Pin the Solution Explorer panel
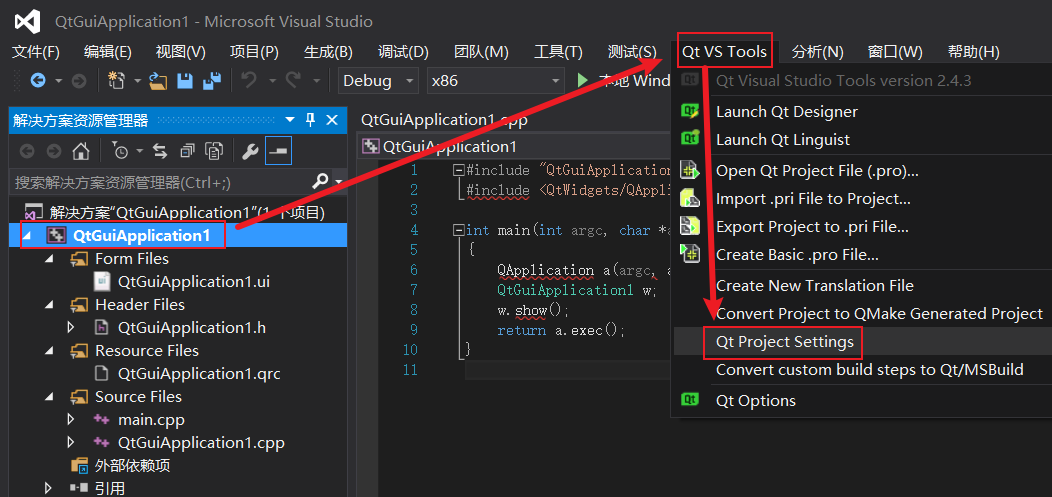Viewport: 1052px width, 497px height. [x=310, y=120]
